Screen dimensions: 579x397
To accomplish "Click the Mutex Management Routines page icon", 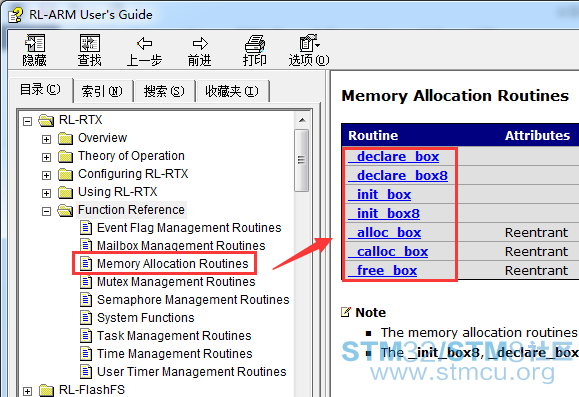I will pos(86,282).
